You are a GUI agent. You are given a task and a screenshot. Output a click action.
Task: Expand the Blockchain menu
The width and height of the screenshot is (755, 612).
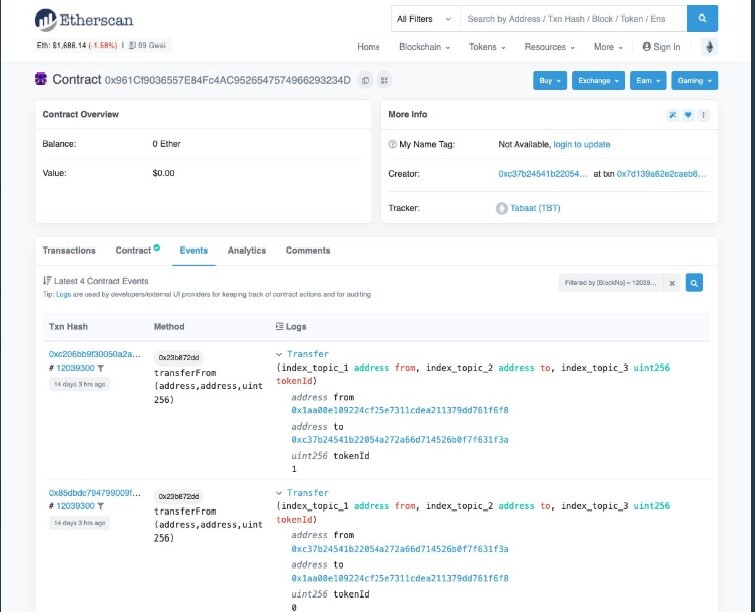pyautogui.click(x=424, y=47)
